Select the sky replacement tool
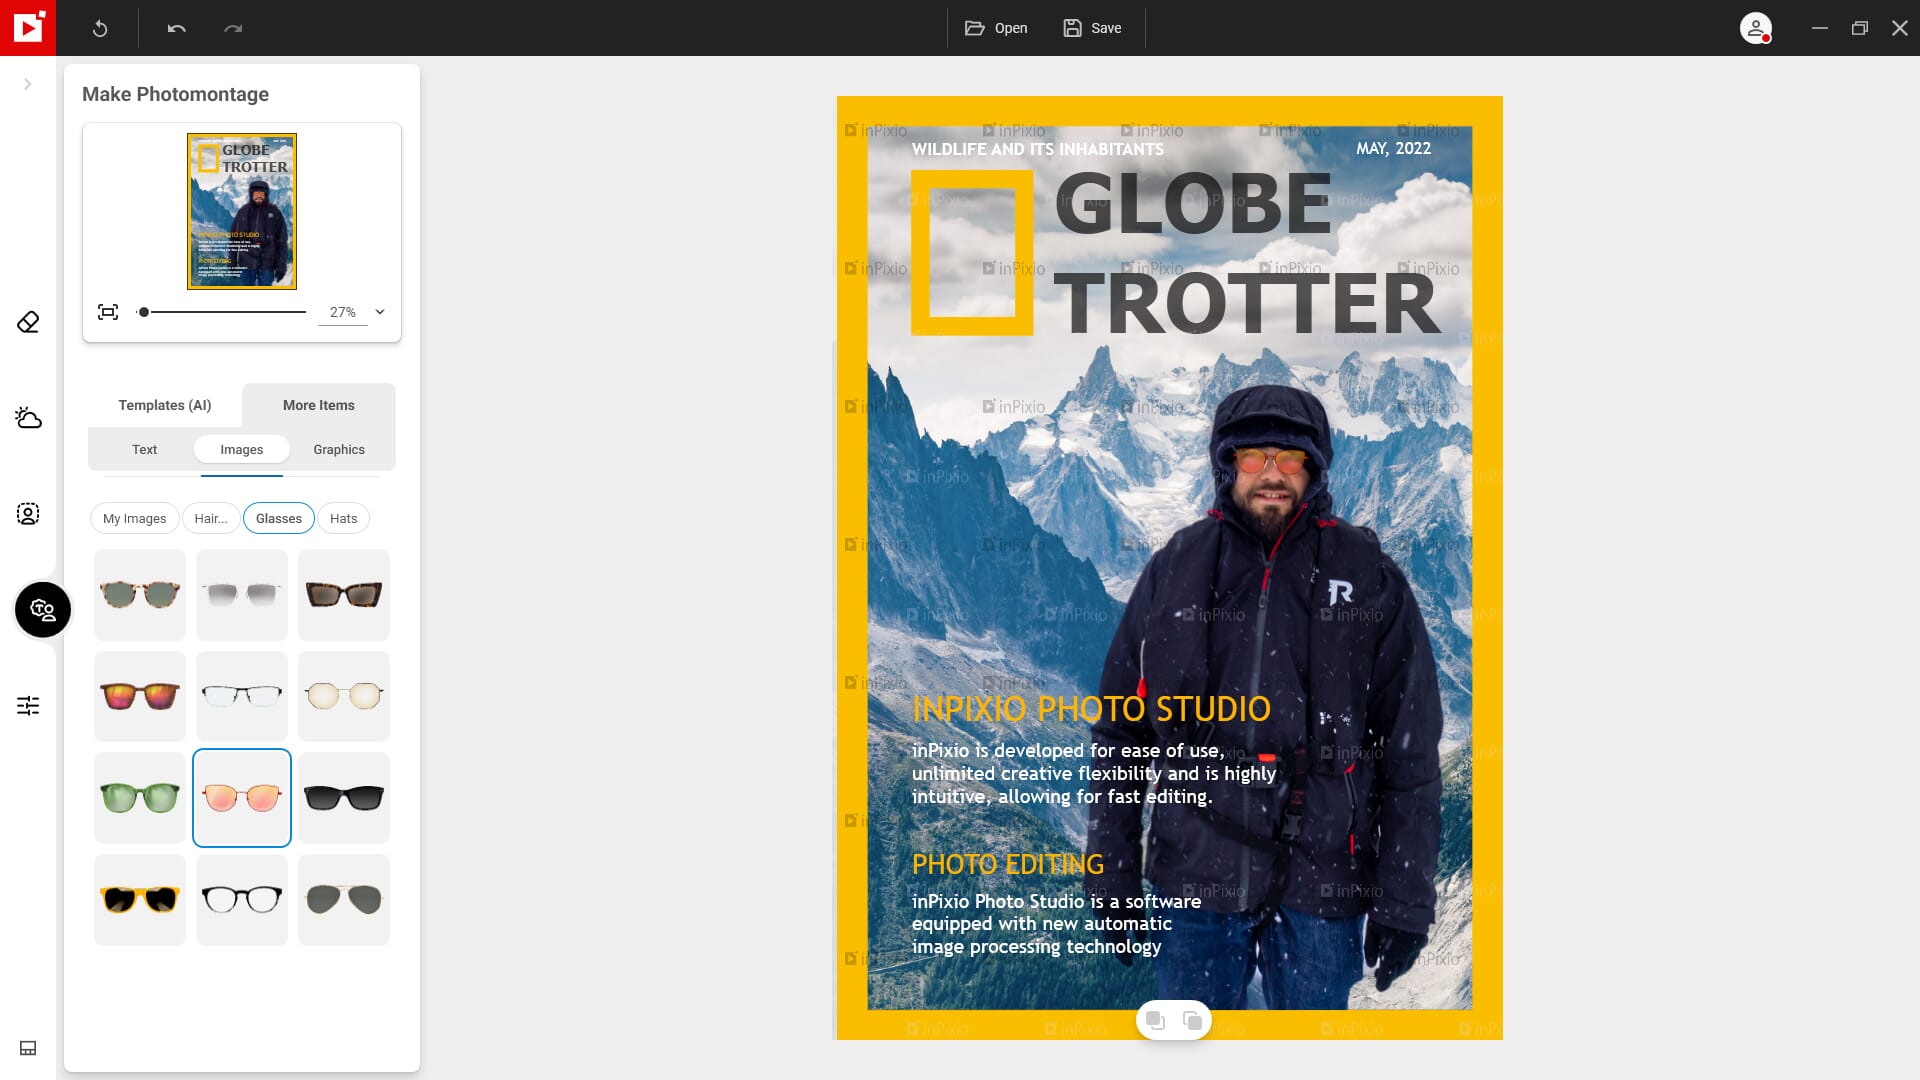Screen dimensions: 1920x1080 coord(28,418)
